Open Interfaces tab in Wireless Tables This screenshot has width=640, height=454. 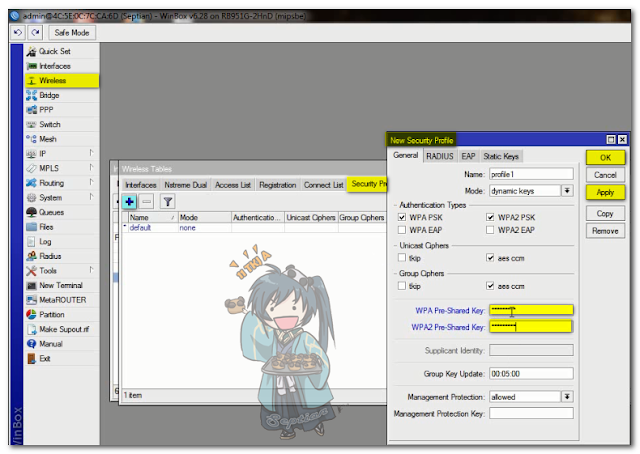point(141,185)
